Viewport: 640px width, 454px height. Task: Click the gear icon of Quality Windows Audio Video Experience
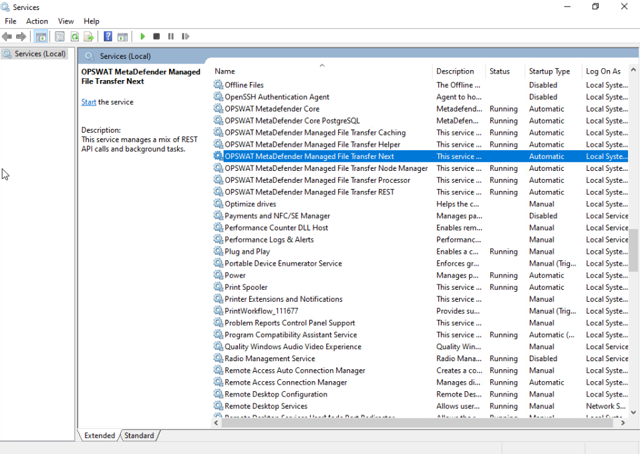coord(218,347)
